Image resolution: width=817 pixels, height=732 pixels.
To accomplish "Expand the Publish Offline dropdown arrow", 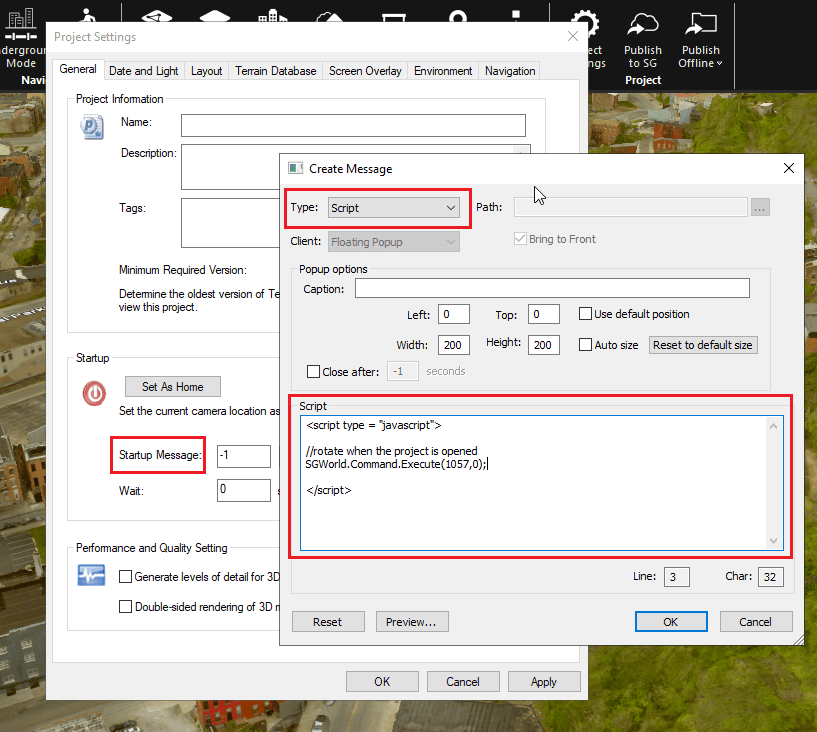I will click(x=719, y=64).
